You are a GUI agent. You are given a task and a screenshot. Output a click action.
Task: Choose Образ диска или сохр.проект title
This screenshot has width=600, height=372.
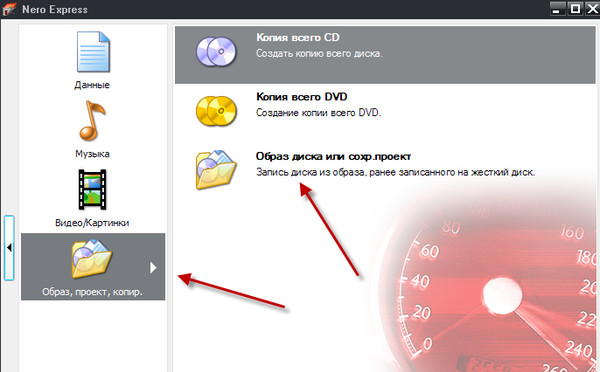tap(333, 157)
